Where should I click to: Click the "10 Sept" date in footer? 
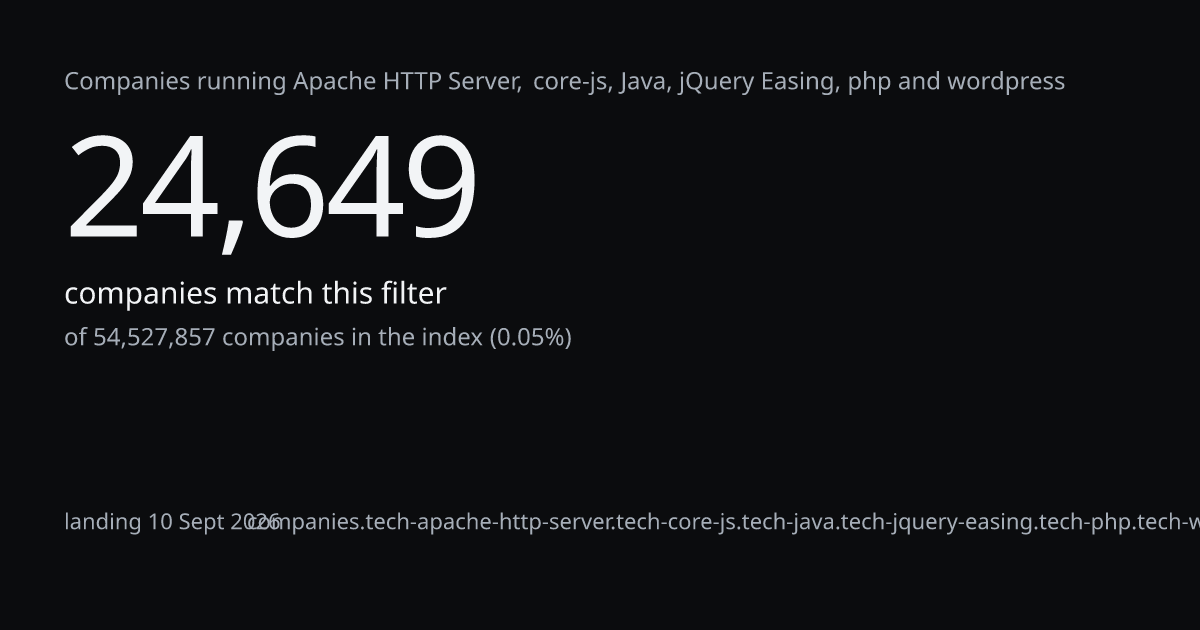click(186, 522)
